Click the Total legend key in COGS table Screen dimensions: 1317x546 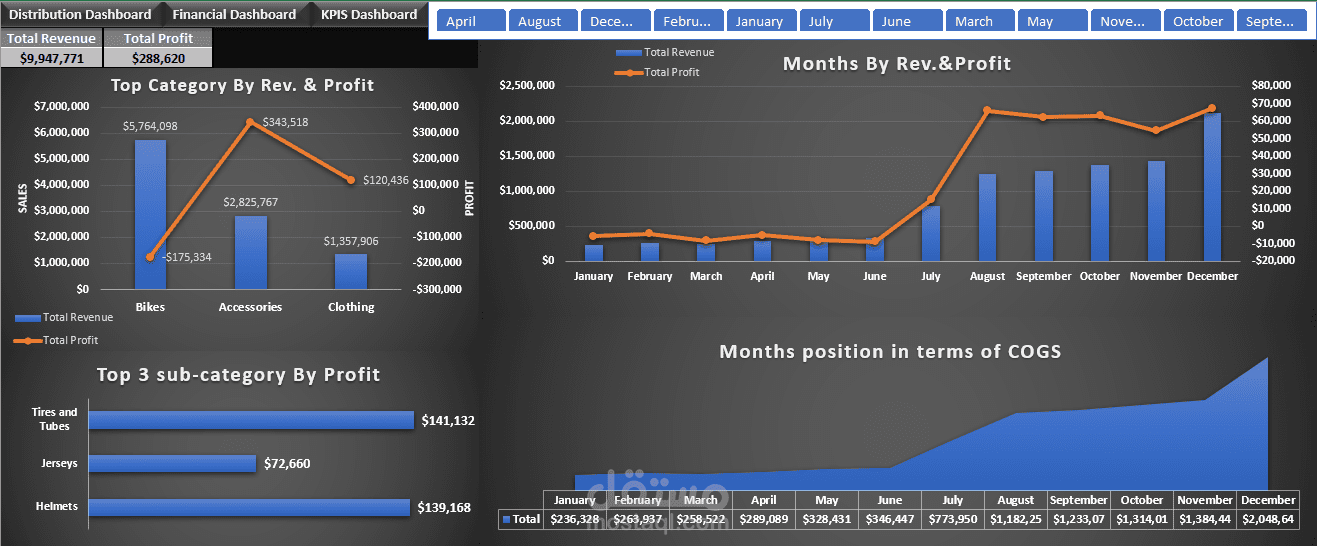(x=520, y=519)
